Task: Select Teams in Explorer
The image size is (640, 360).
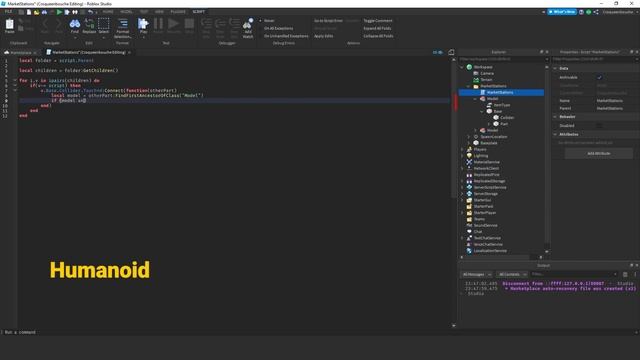Action: (x=479, y=219)
